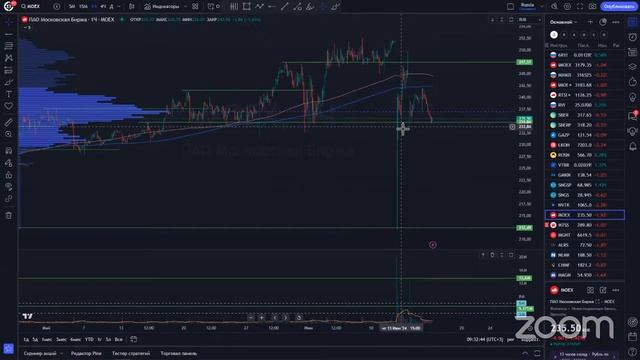Viewport: 640px width, 360px height.
Task: Select NLMK row in watchlist
Action: click(x=584, y=255)
